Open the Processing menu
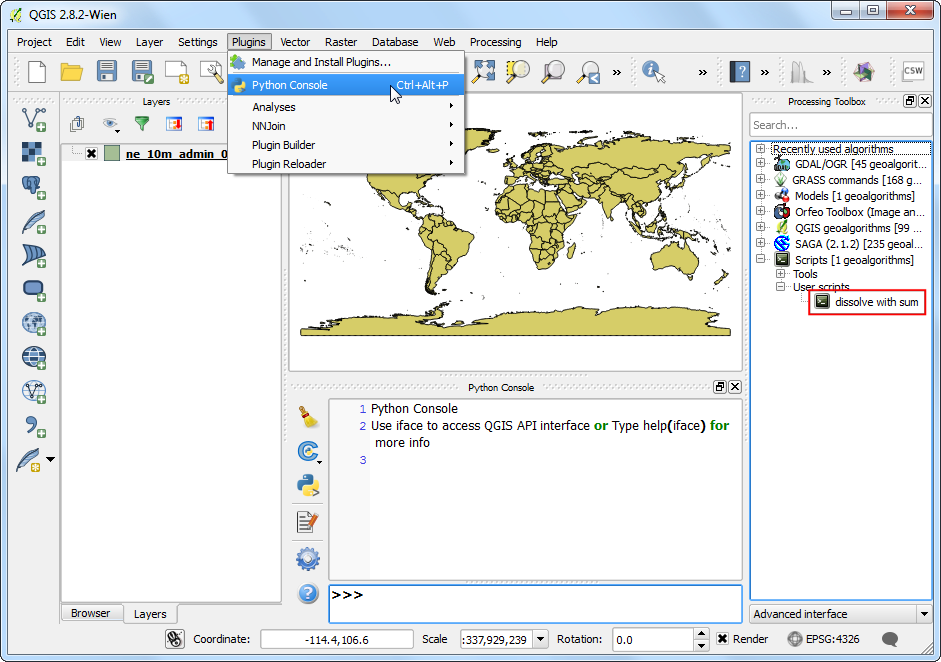The image size is (941, 662). [x=495, y=42]
